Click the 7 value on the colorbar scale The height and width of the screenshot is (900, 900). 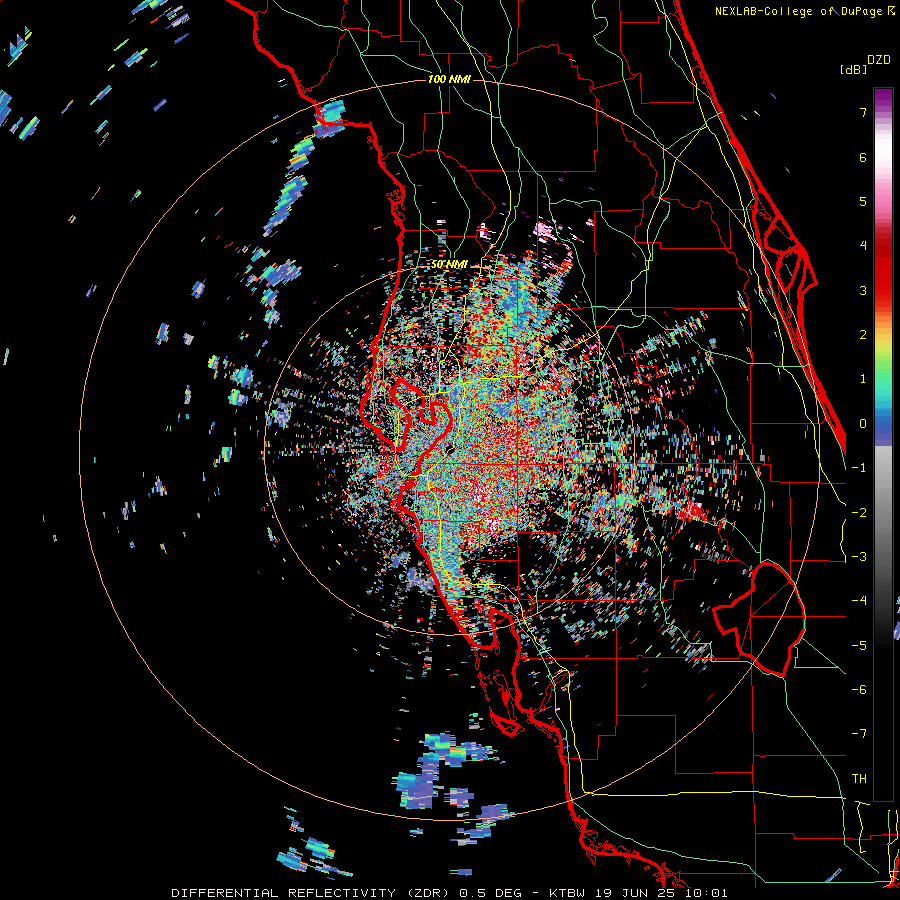click(863, 112)
